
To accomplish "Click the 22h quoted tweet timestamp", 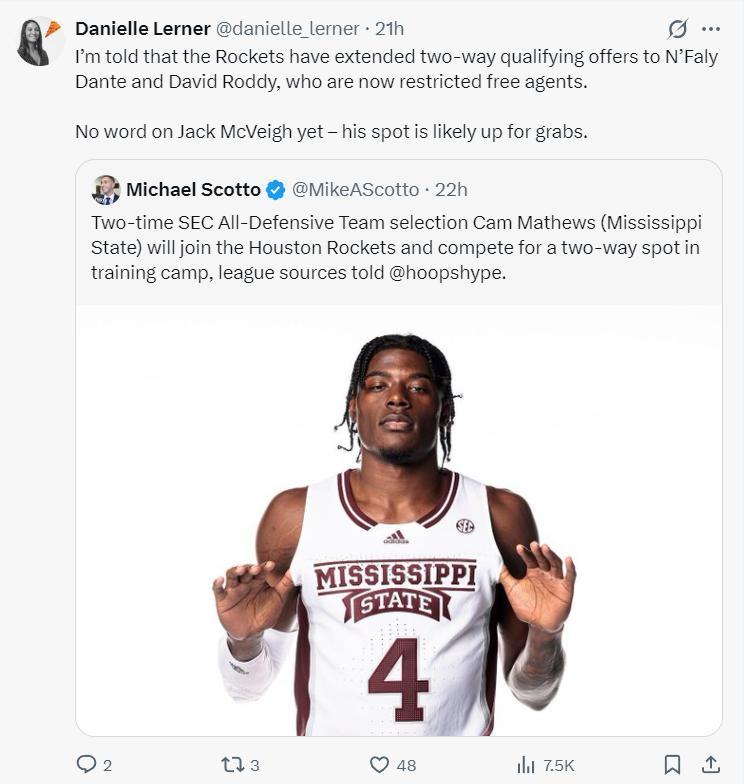I will (x=452, y=190).
